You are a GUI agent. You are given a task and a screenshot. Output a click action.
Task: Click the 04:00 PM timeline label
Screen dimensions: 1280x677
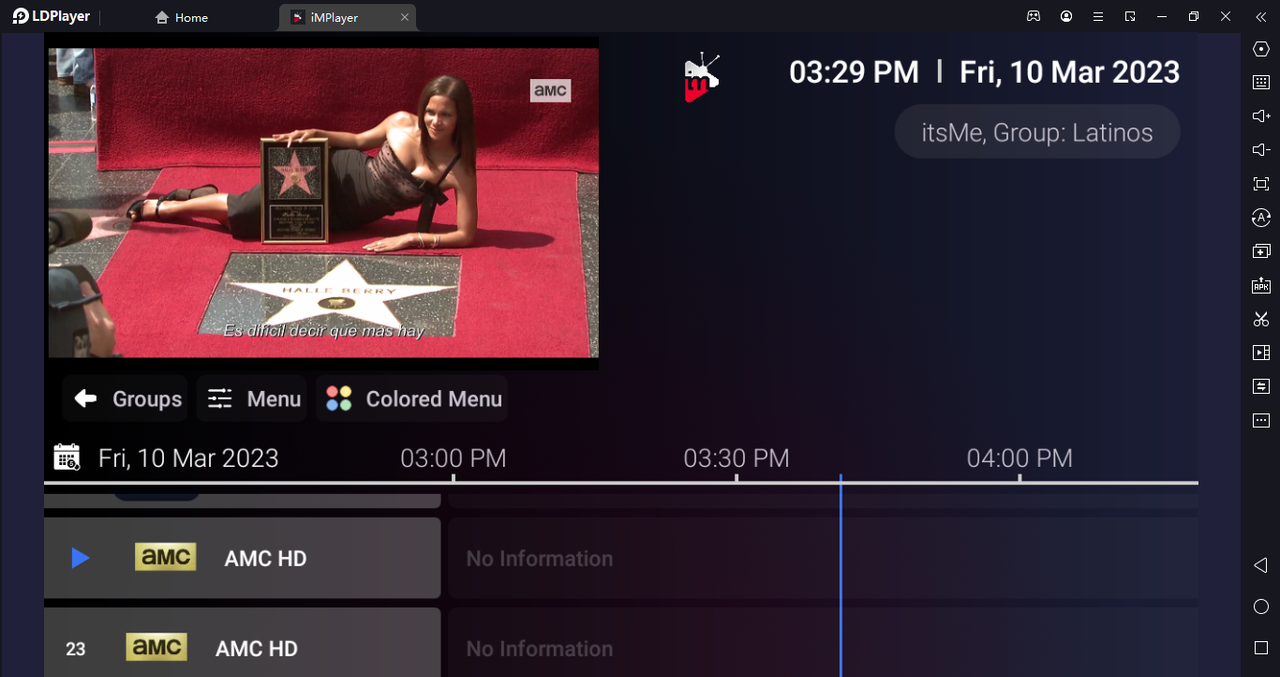point(1019,458)
